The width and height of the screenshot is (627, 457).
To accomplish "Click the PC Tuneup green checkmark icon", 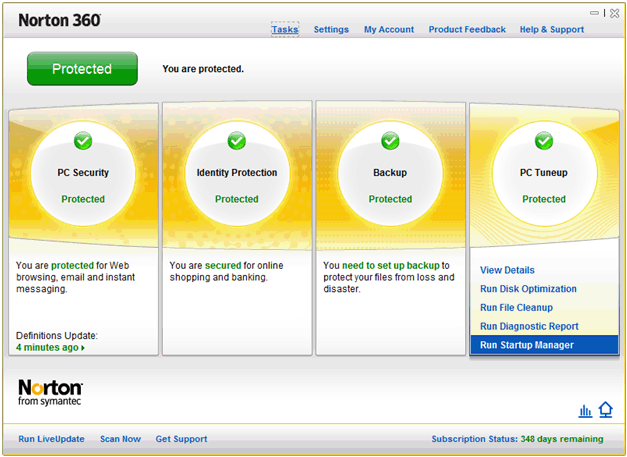I will coord(544,141).
